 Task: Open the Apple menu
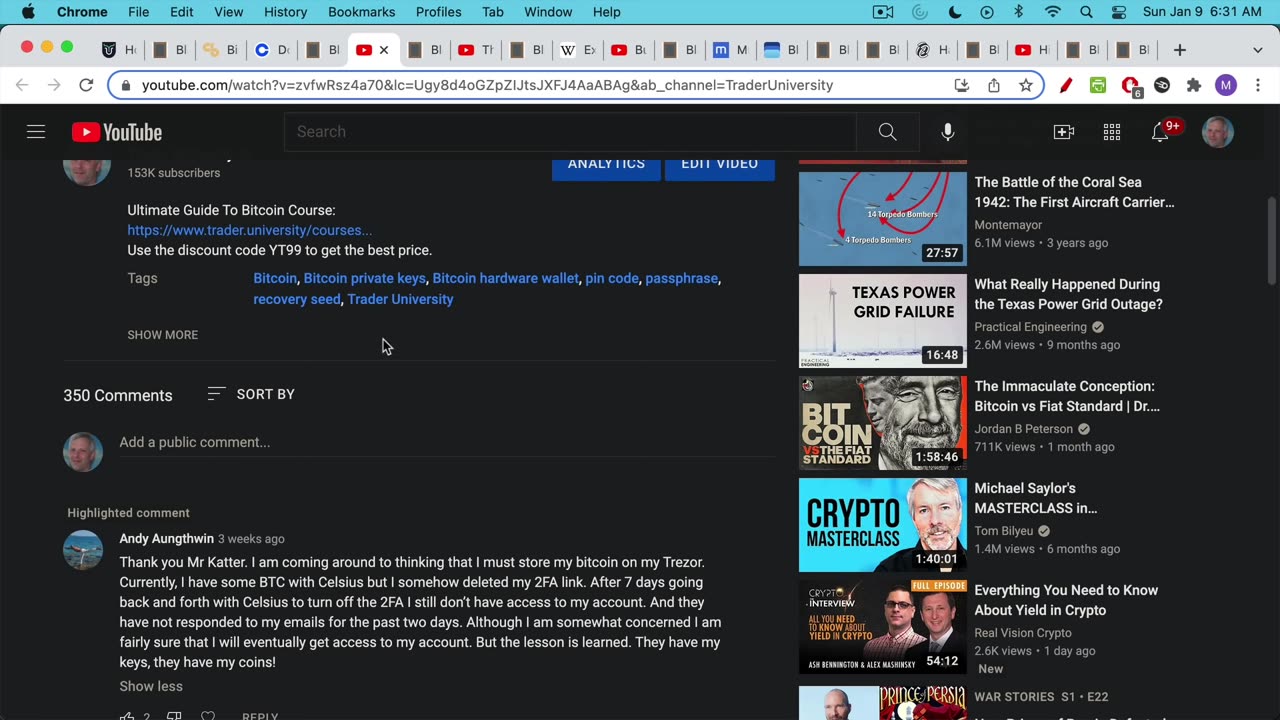pos(28,12)
